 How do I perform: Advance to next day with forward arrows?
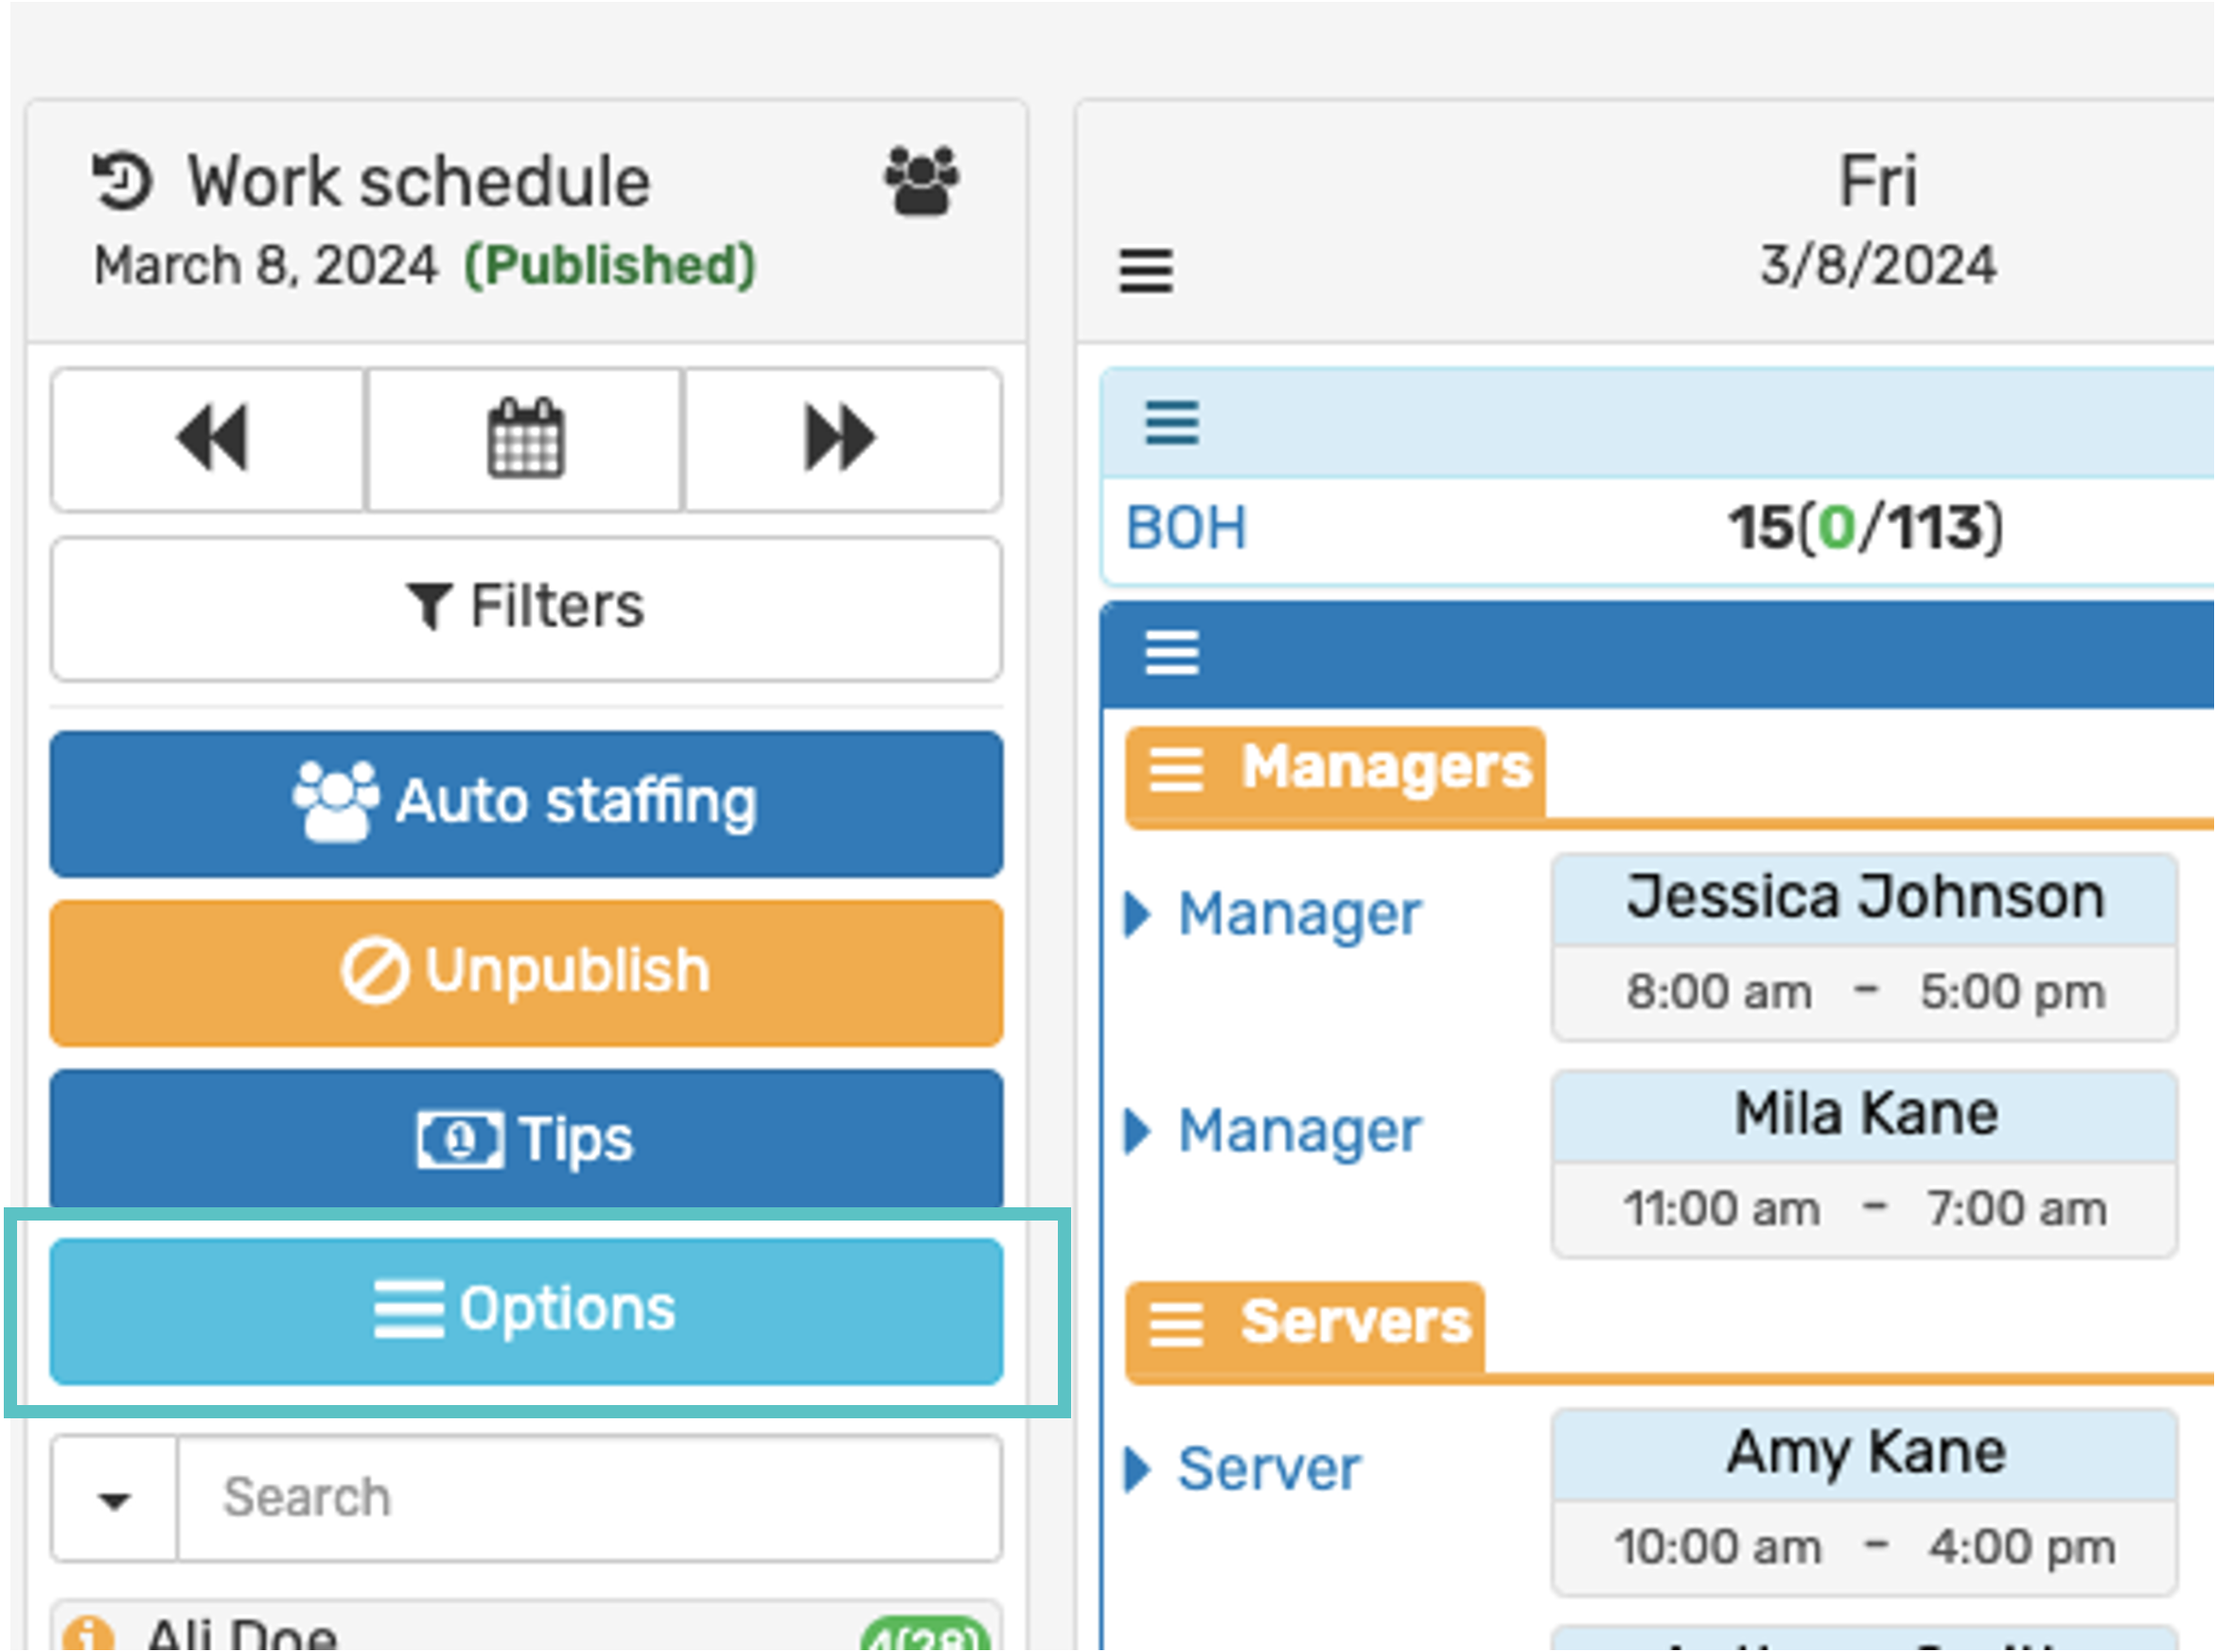pyautogui.click(x=841, y=438)
